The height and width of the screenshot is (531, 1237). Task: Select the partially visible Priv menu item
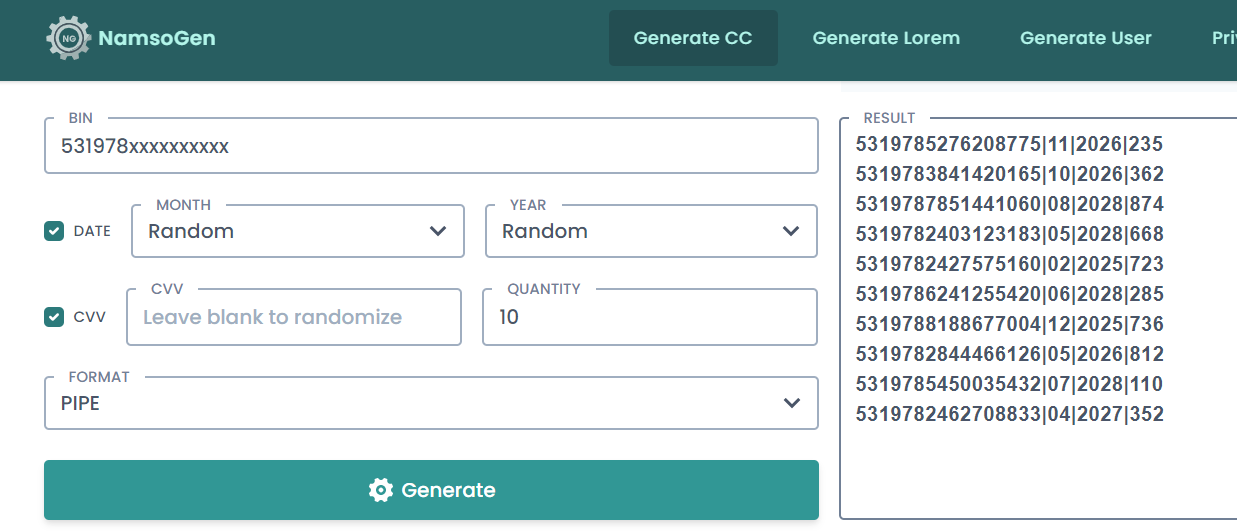click(x=1224, y=38)
